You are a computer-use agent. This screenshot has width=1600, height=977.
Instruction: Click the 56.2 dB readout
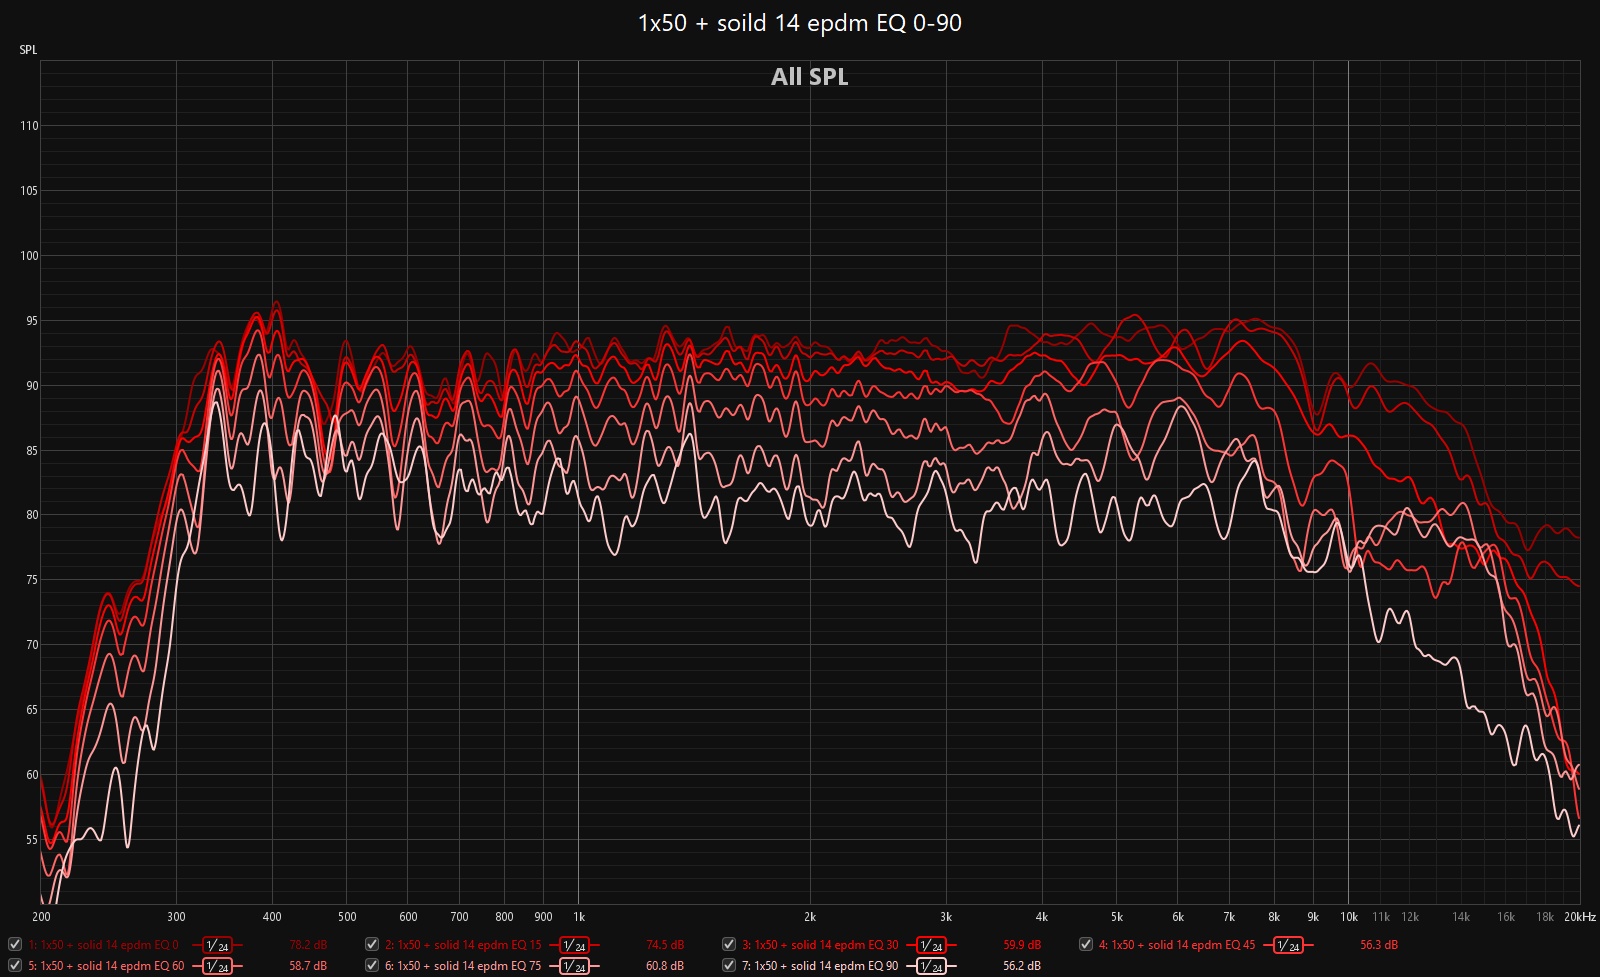1022,966
